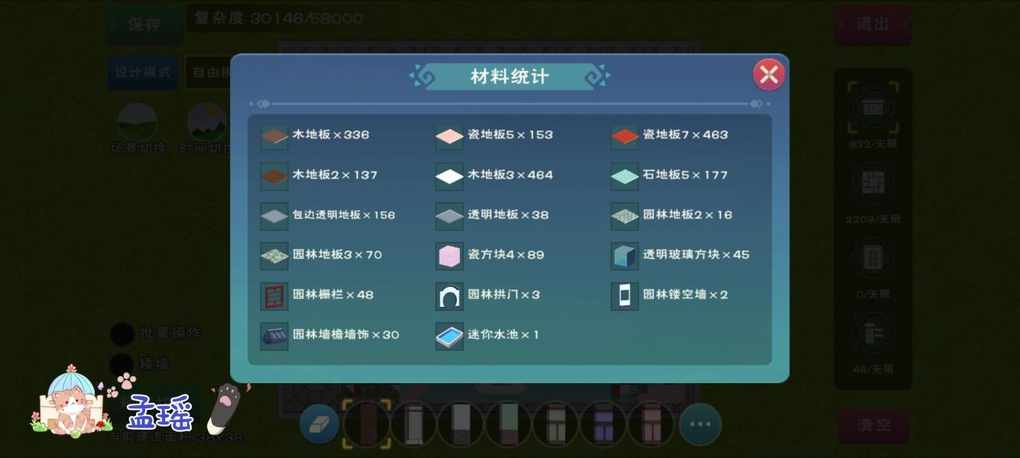Screen dimensions: 1020x458
Task: Click the 木地板 ×336 material icon
Action: [275, 137]
